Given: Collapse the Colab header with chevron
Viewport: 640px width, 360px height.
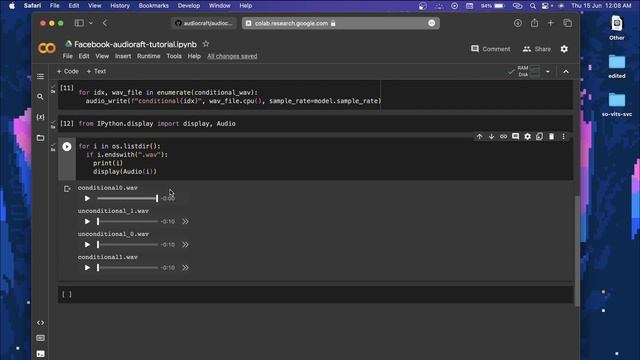Looking at the screenshot, I should [x=566, y=72].
